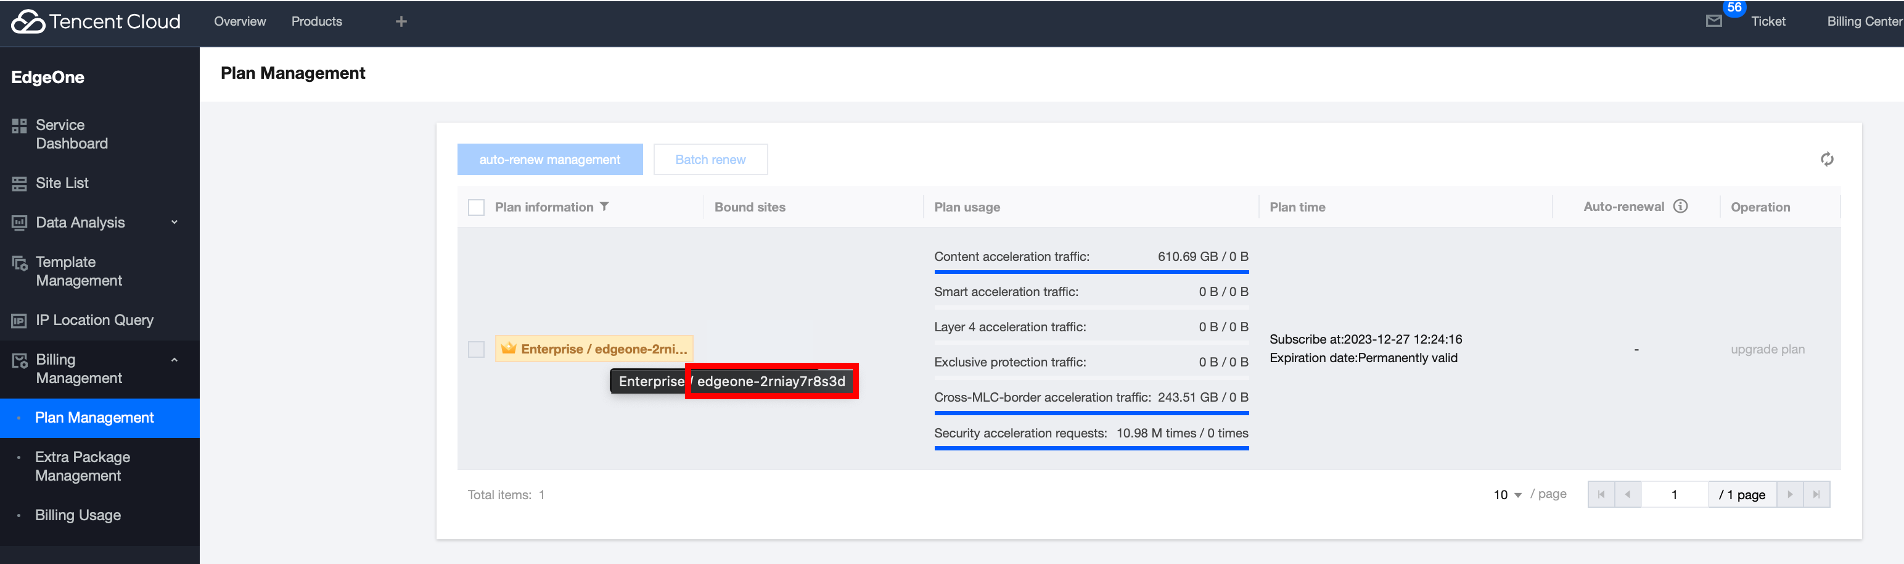Click the Cross-MLC-border acceleration traffic usage bar
Screen dimensions: 1904x564
[x=1091, y=412]
